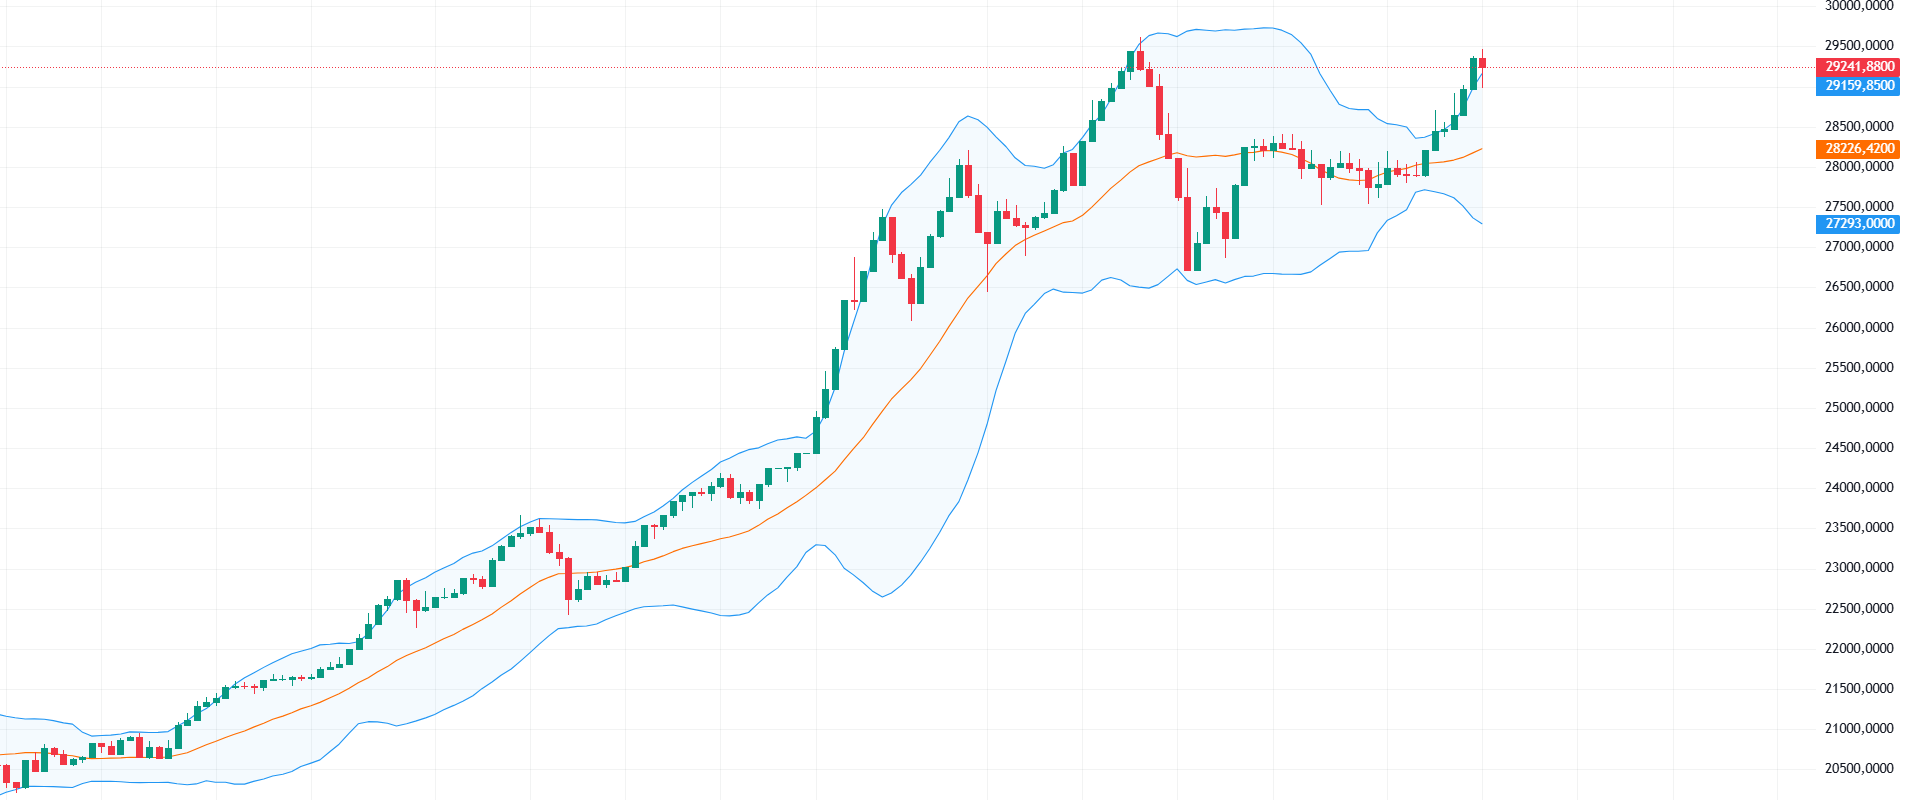Viewport: 1905px width, 800px height.
Task: Click the 29500,0000 price axis label
Action: (x=1858, y=46)
